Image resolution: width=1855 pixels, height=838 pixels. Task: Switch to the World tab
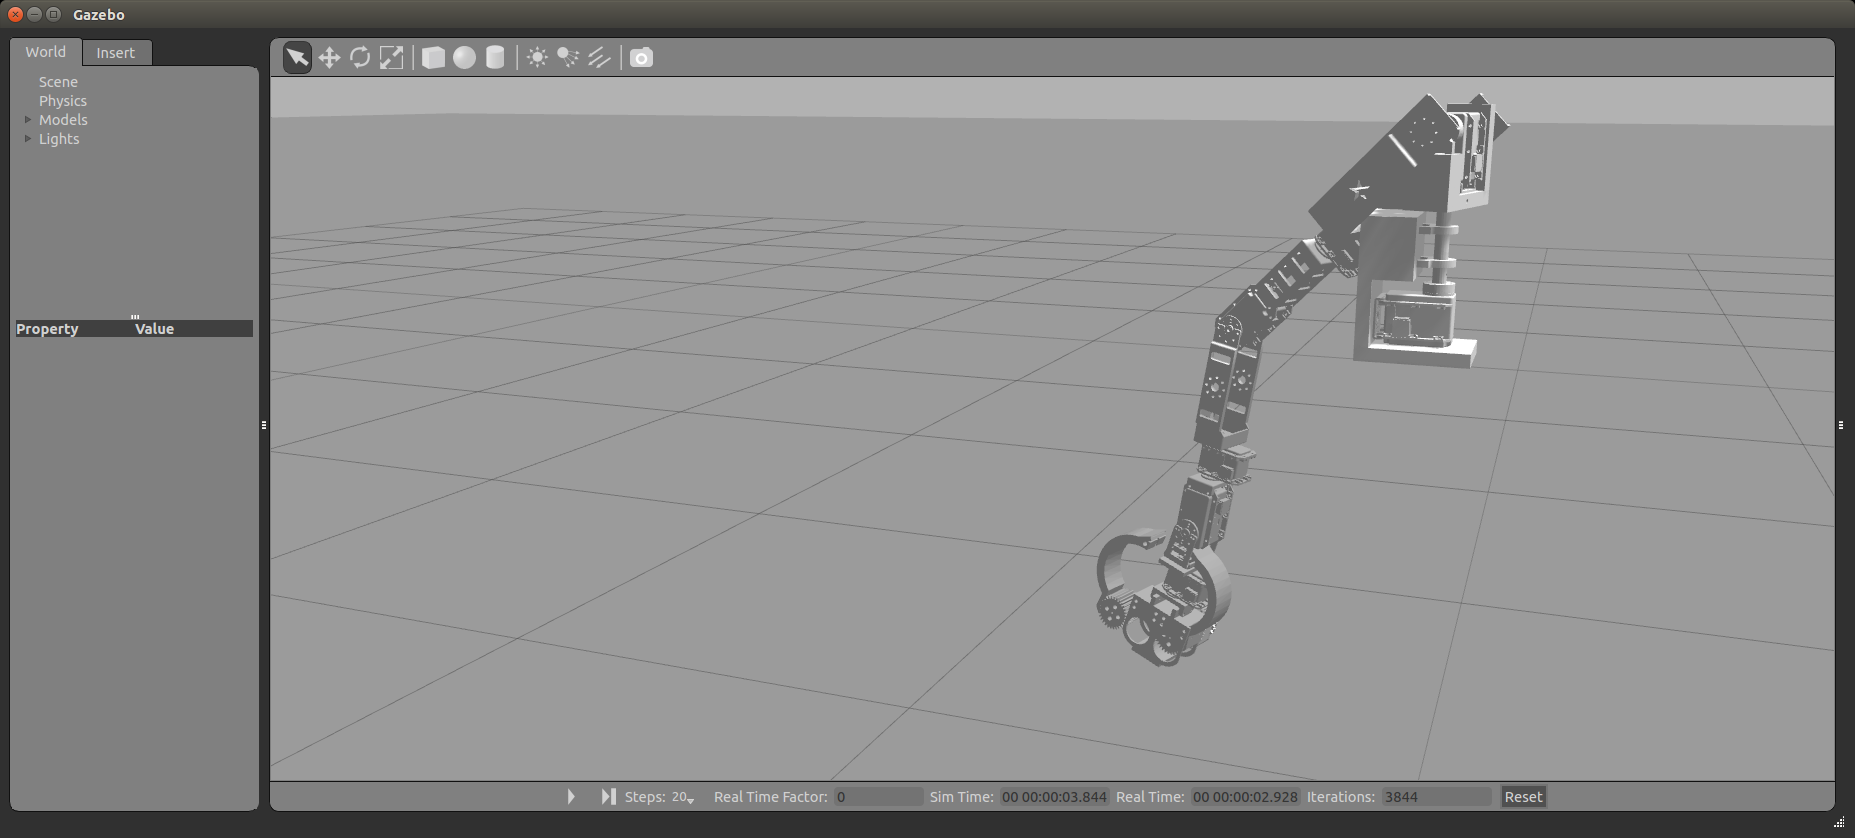tap(46, 52)
